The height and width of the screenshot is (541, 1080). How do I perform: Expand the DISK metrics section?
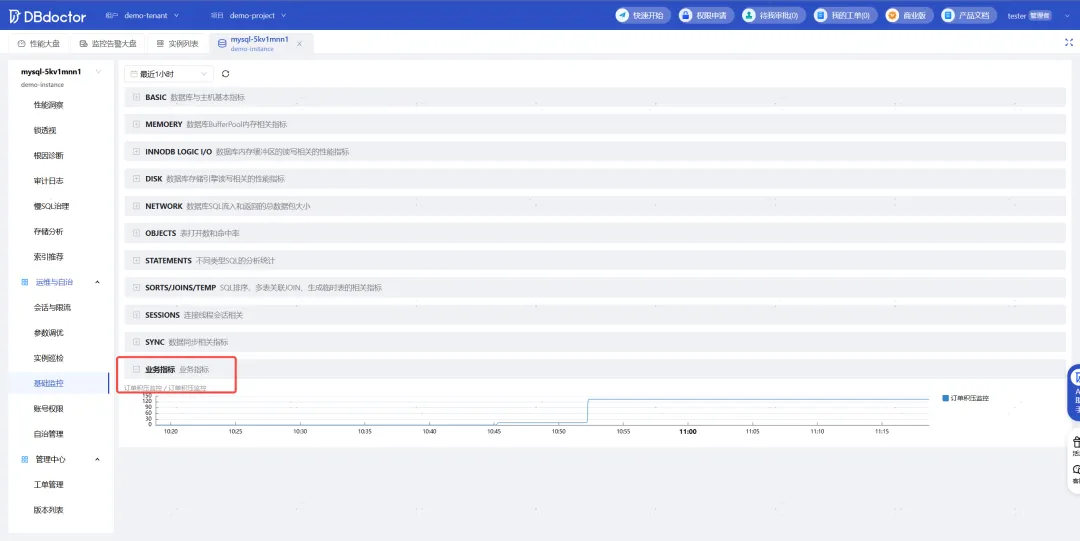136,178
